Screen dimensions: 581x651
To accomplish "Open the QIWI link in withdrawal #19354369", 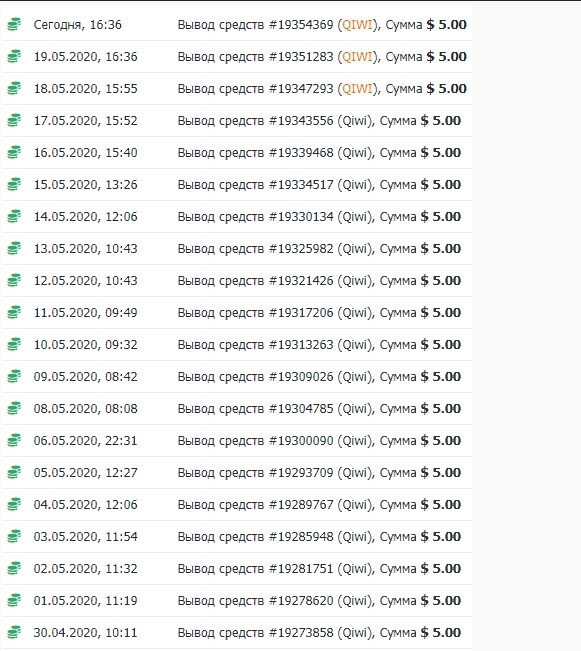I will click(x=357, y=24).
